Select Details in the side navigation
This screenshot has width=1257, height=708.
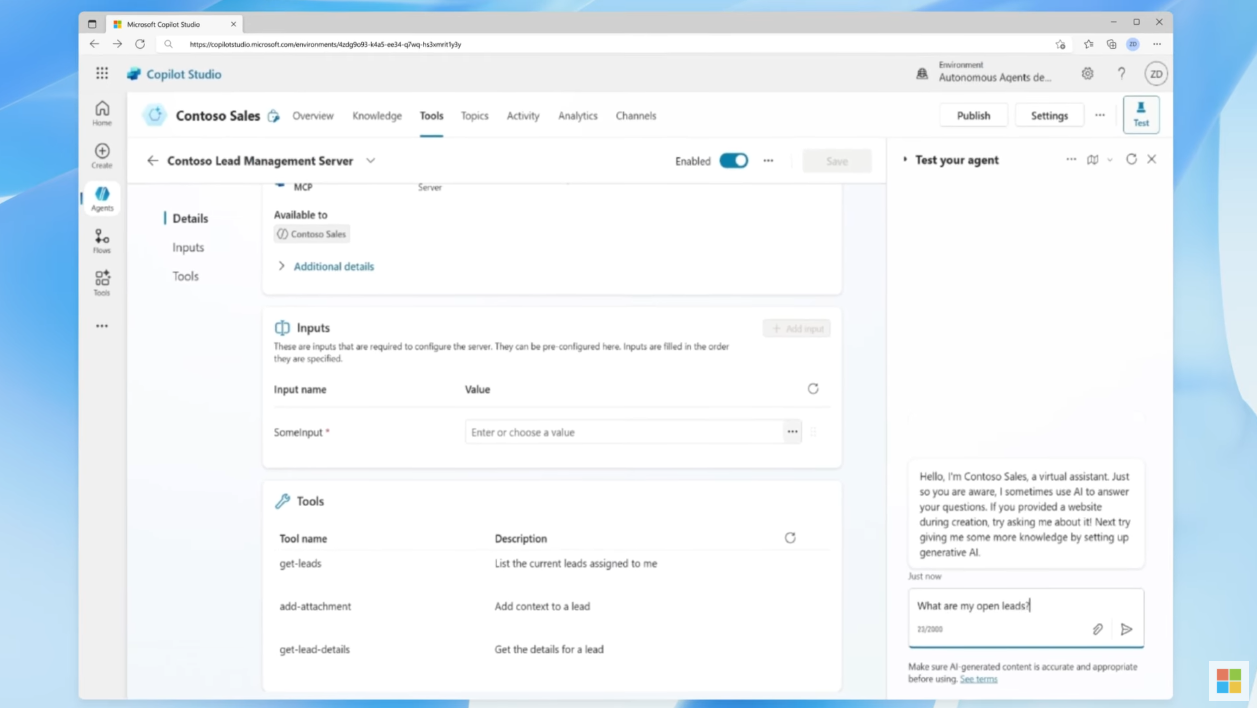190,218
